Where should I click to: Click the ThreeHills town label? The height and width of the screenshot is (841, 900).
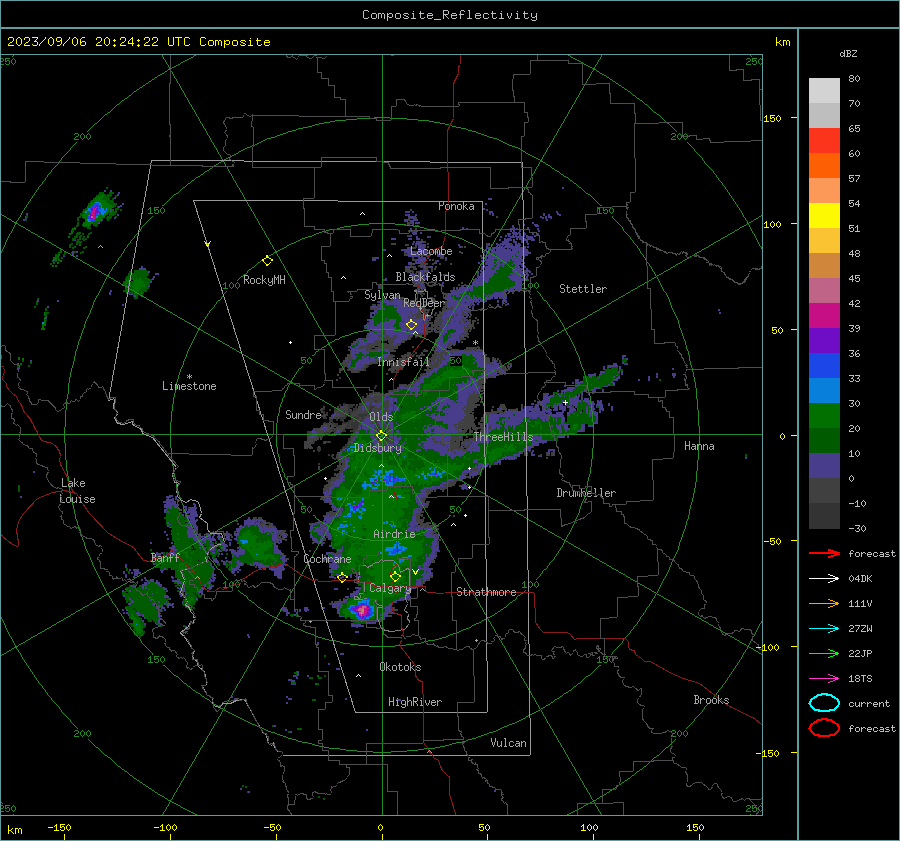[x=503, y=437]
